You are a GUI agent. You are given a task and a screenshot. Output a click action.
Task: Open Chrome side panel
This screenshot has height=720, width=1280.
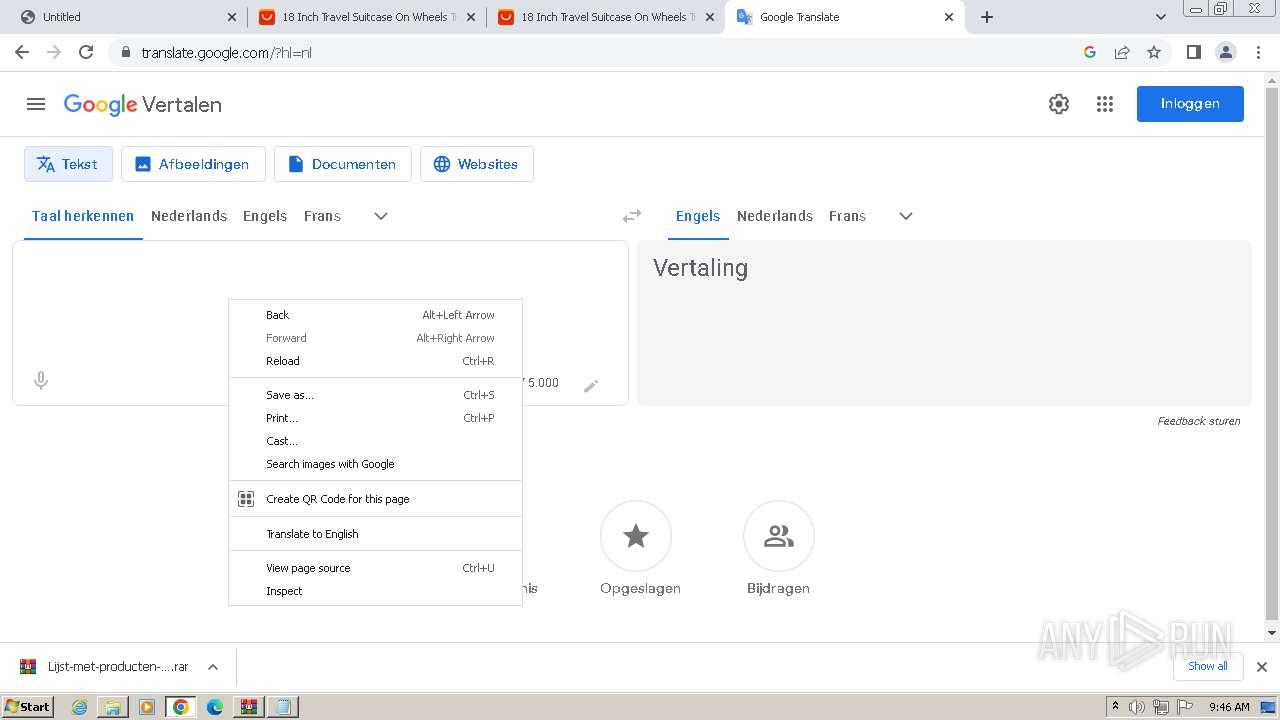(x=1193, y=52)
